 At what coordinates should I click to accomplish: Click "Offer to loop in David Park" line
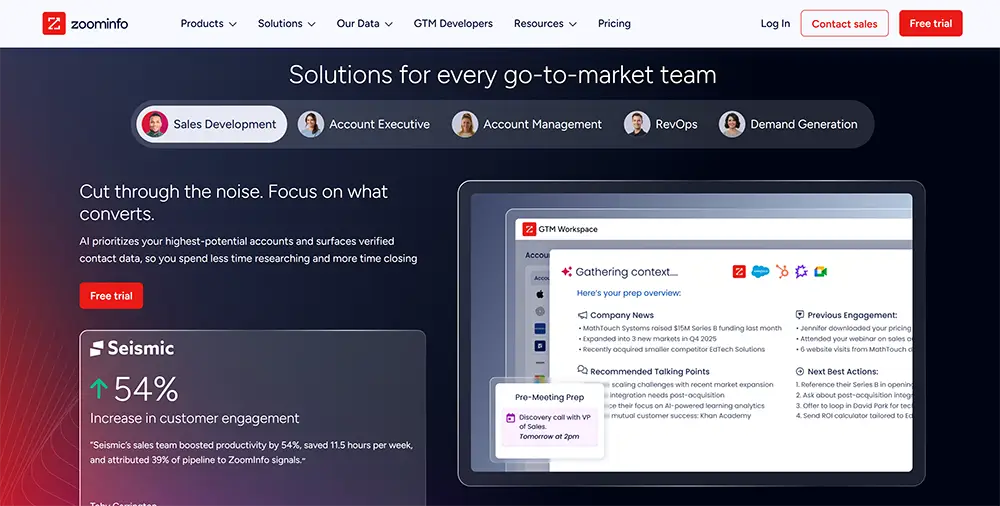854,405
